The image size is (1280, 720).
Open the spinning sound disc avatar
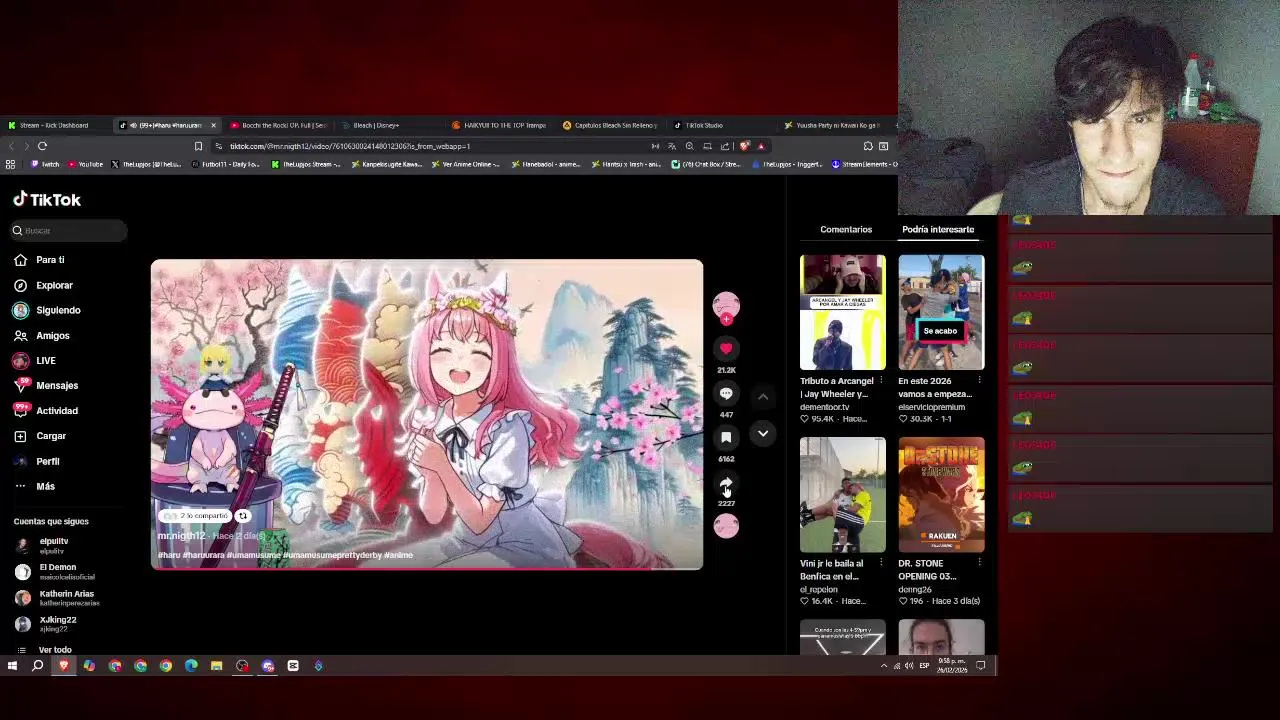tap(726, 526)
